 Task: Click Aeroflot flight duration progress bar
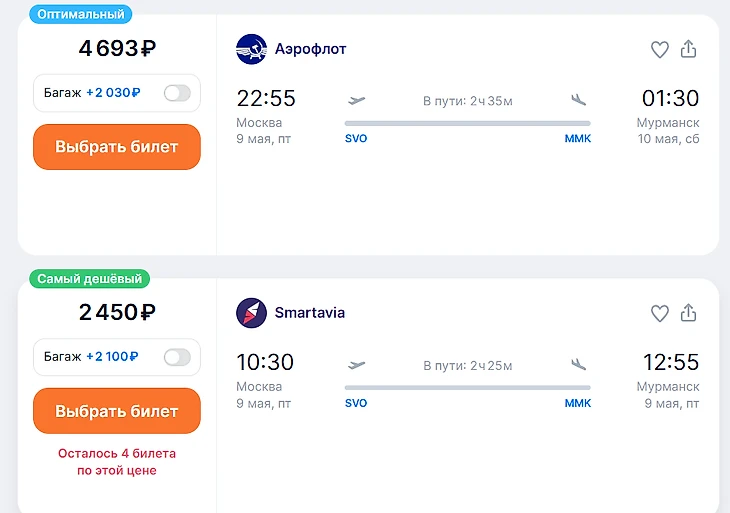(467, 123)
